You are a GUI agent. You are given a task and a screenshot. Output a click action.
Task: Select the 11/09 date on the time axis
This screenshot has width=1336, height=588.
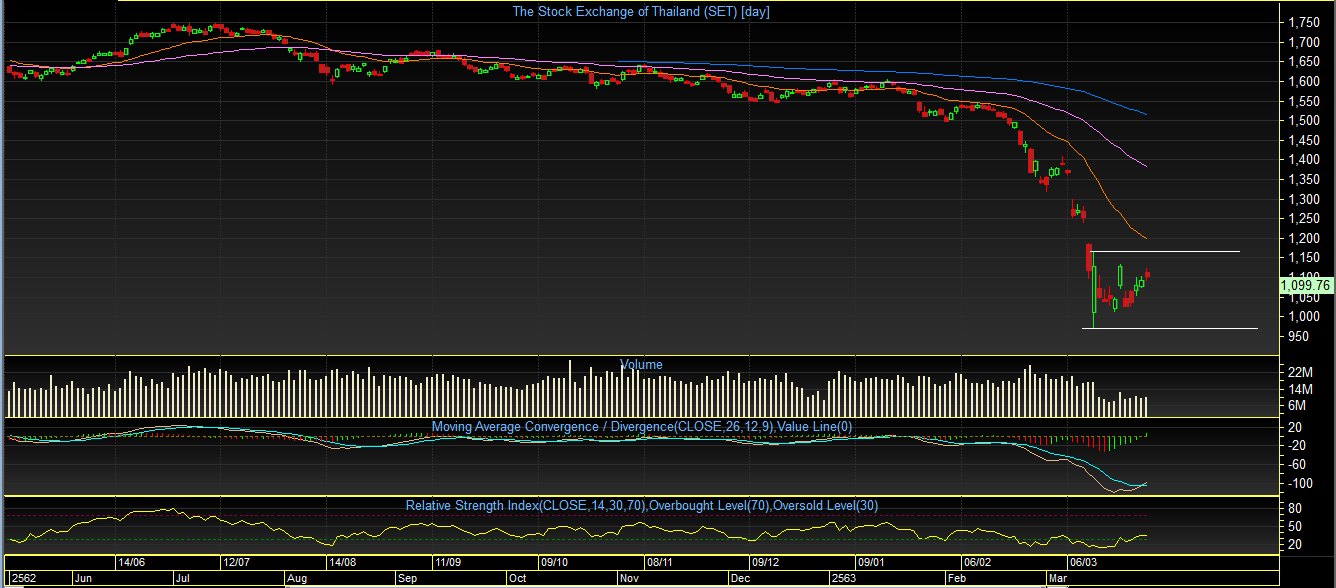pyautogui.click(x=447, y=563)
